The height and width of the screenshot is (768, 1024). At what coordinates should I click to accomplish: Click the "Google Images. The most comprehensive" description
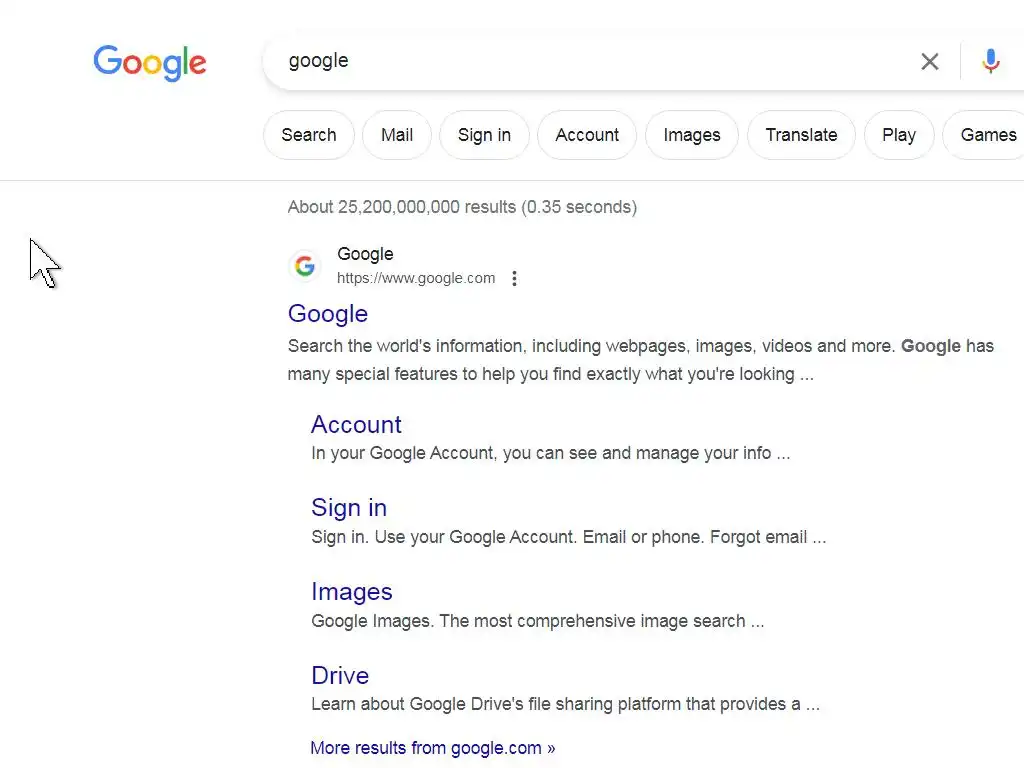(x=537, y=620)
